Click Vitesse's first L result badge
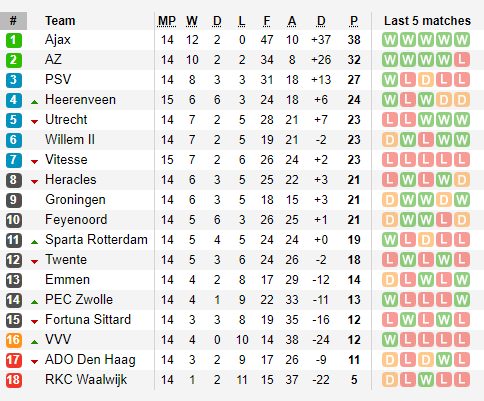Image resolution: width=484 pixels, height=401 pixels. [390, 160]
